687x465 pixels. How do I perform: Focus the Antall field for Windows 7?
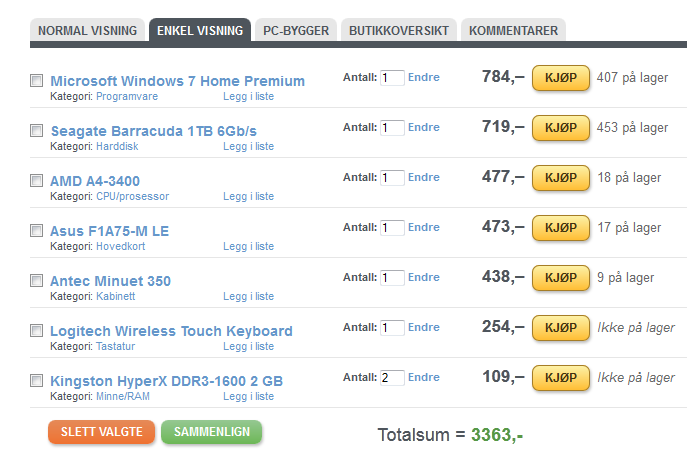point(392,78)
